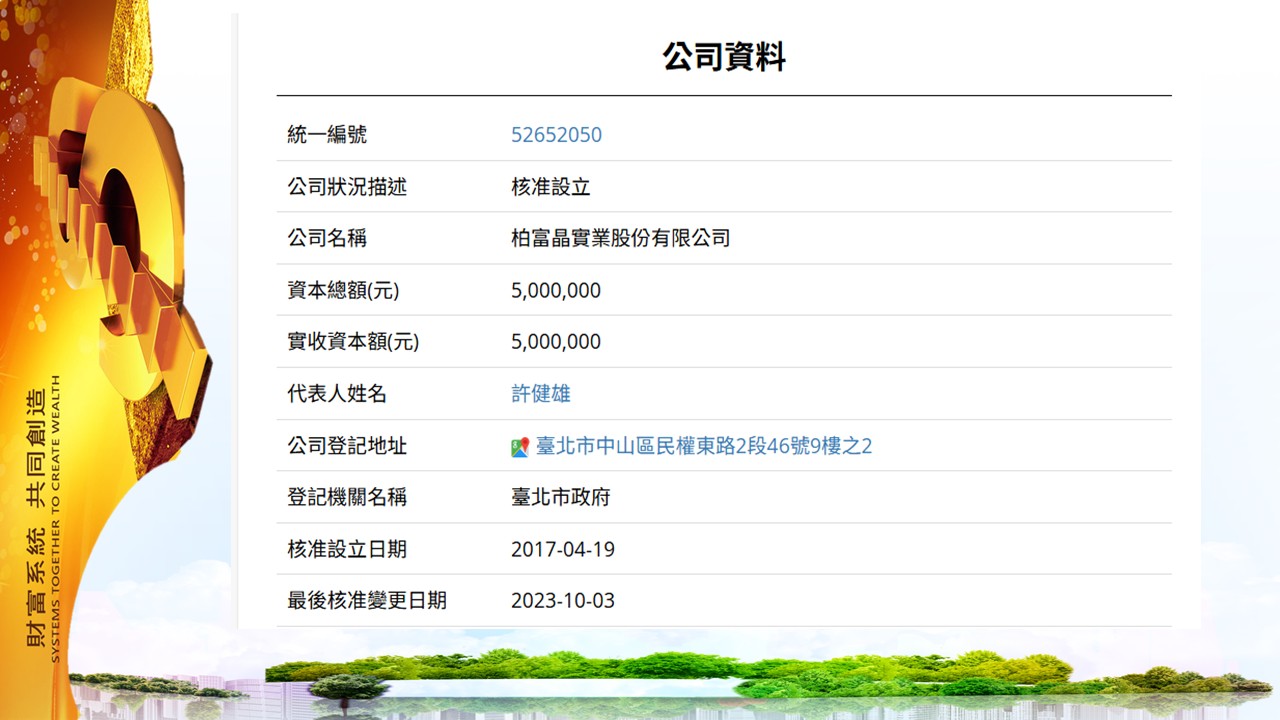Viewport: 1280px width, 720px height.
Task: Select company name 柏富晶實業股份有限公司
Action: coord(620,238)
